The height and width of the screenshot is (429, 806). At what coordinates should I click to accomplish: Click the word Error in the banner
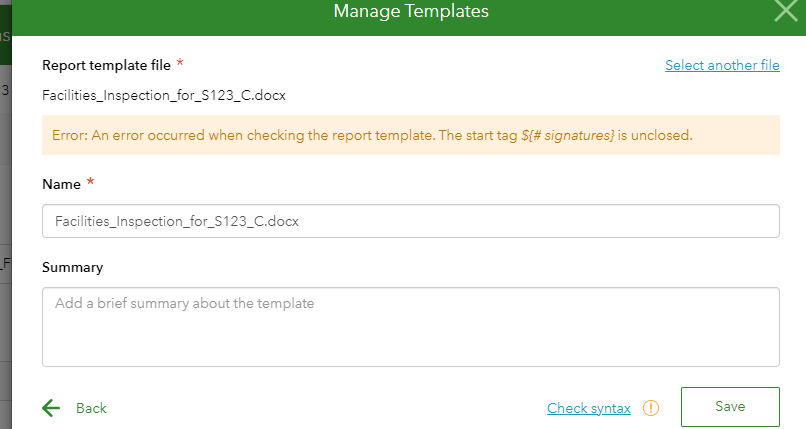click(x=72, y=135)
